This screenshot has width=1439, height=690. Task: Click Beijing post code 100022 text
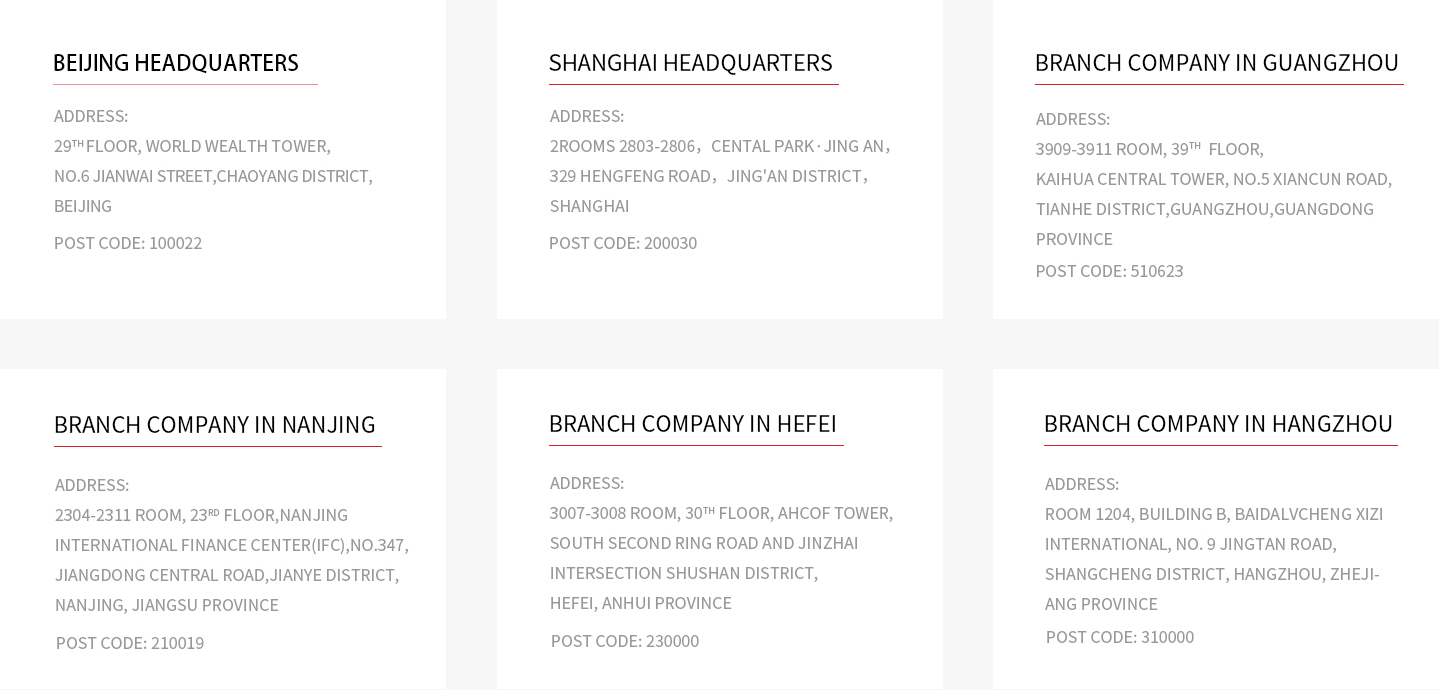point(128,243)
